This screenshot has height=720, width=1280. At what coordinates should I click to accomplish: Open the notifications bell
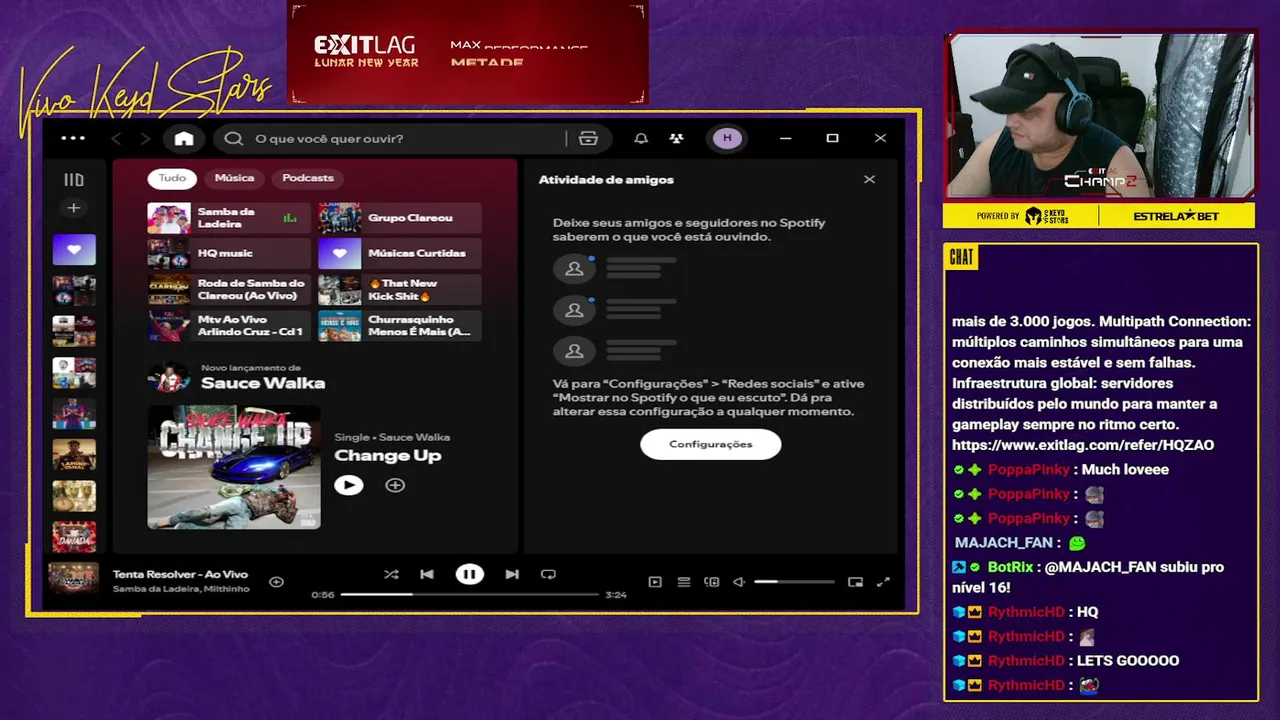641,138
